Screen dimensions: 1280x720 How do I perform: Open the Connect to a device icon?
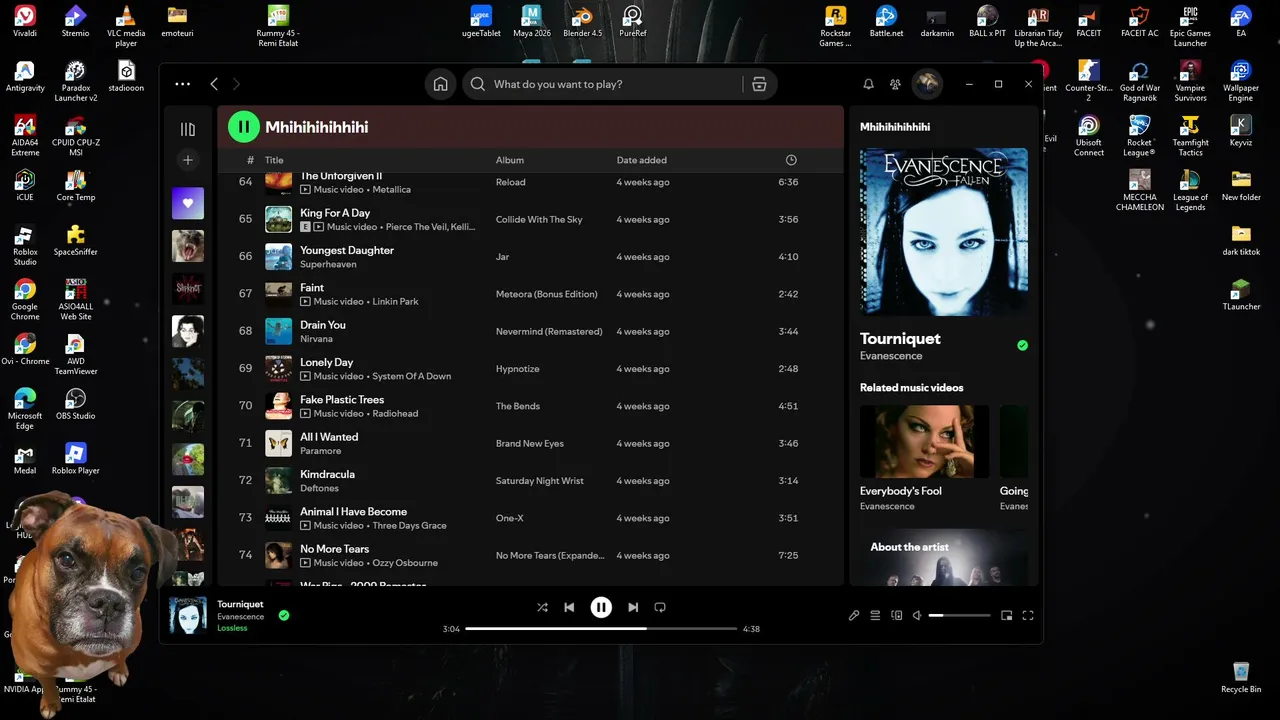897,616
